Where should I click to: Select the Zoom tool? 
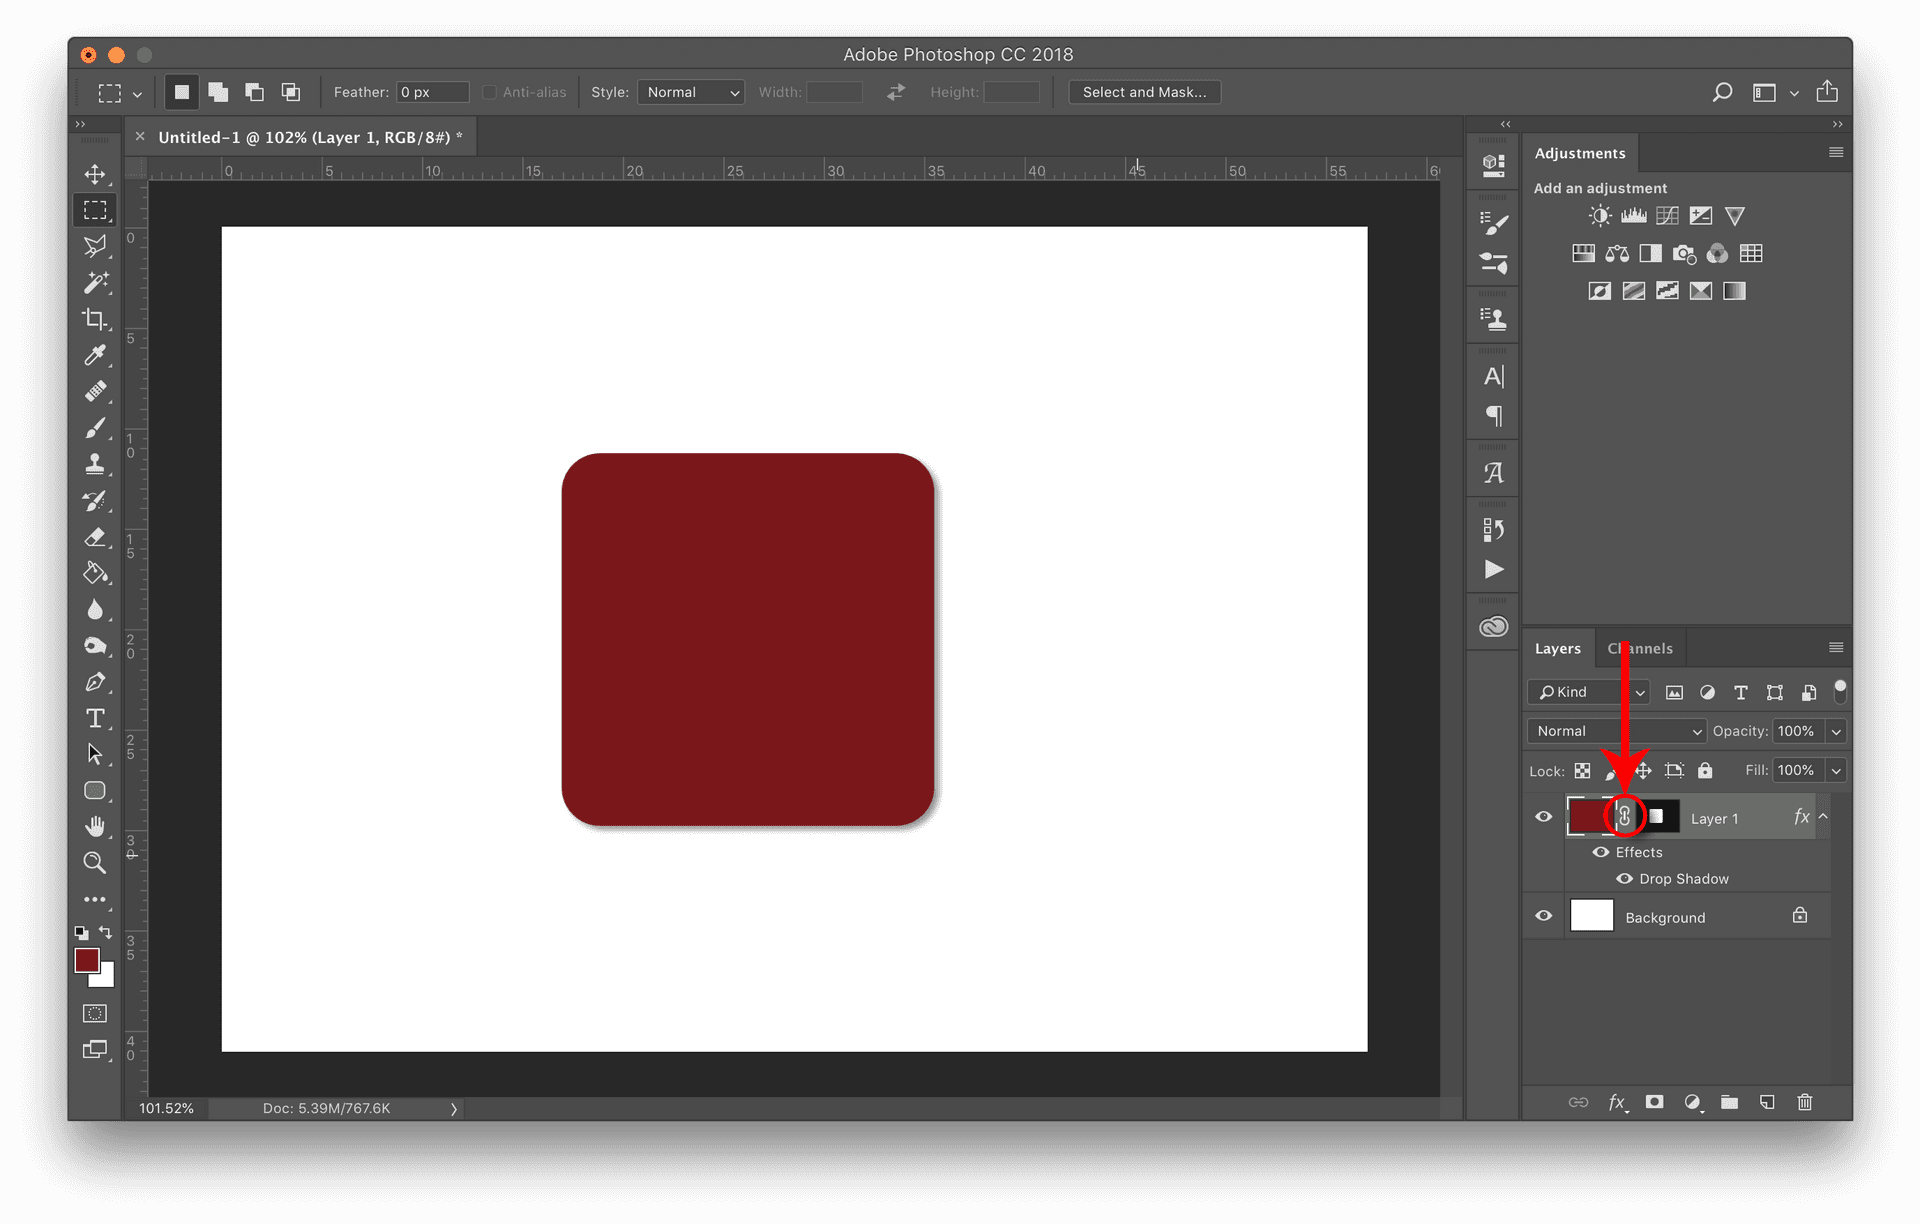[x=94, y=863]
